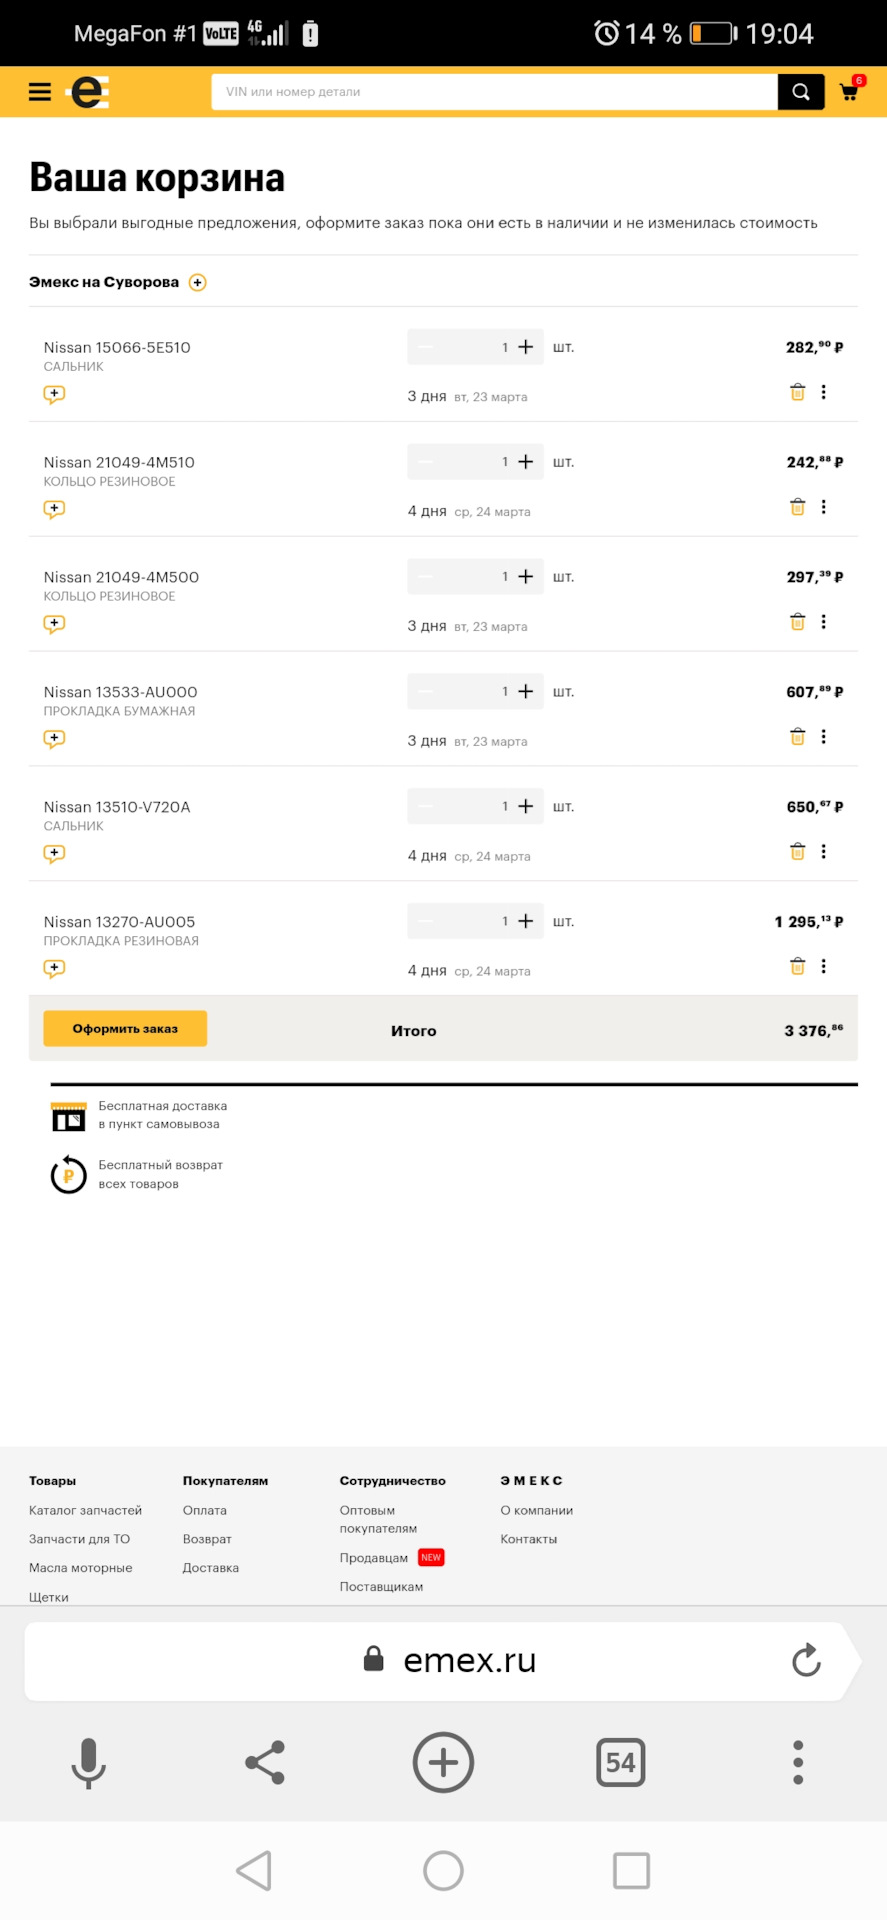Viewport: 887px width, 1920px height.
Task: Open the Каталог запчастей footer link
Action: point(85,1510)
